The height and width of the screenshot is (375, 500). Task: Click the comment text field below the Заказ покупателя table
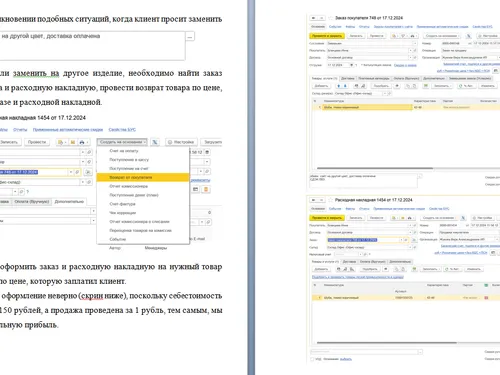click(363, 181)
